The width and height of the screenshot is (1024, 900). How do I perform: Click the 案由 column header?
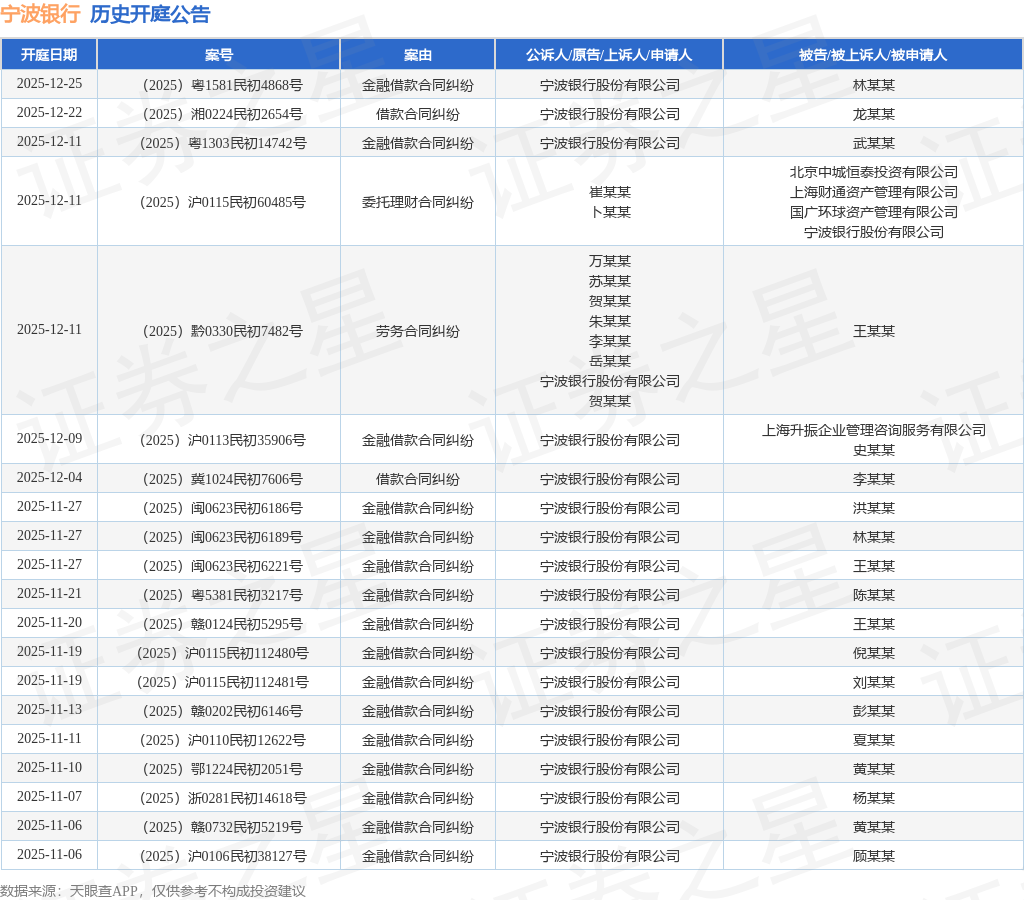point(418,55)
